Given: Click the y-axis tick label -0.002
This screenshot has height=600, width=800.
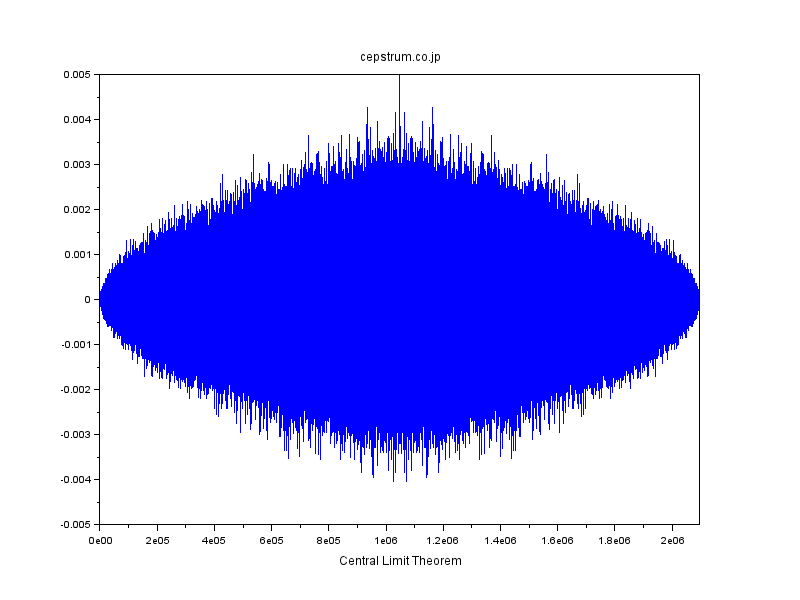Looking at the screenshot, I should point(76,389).
